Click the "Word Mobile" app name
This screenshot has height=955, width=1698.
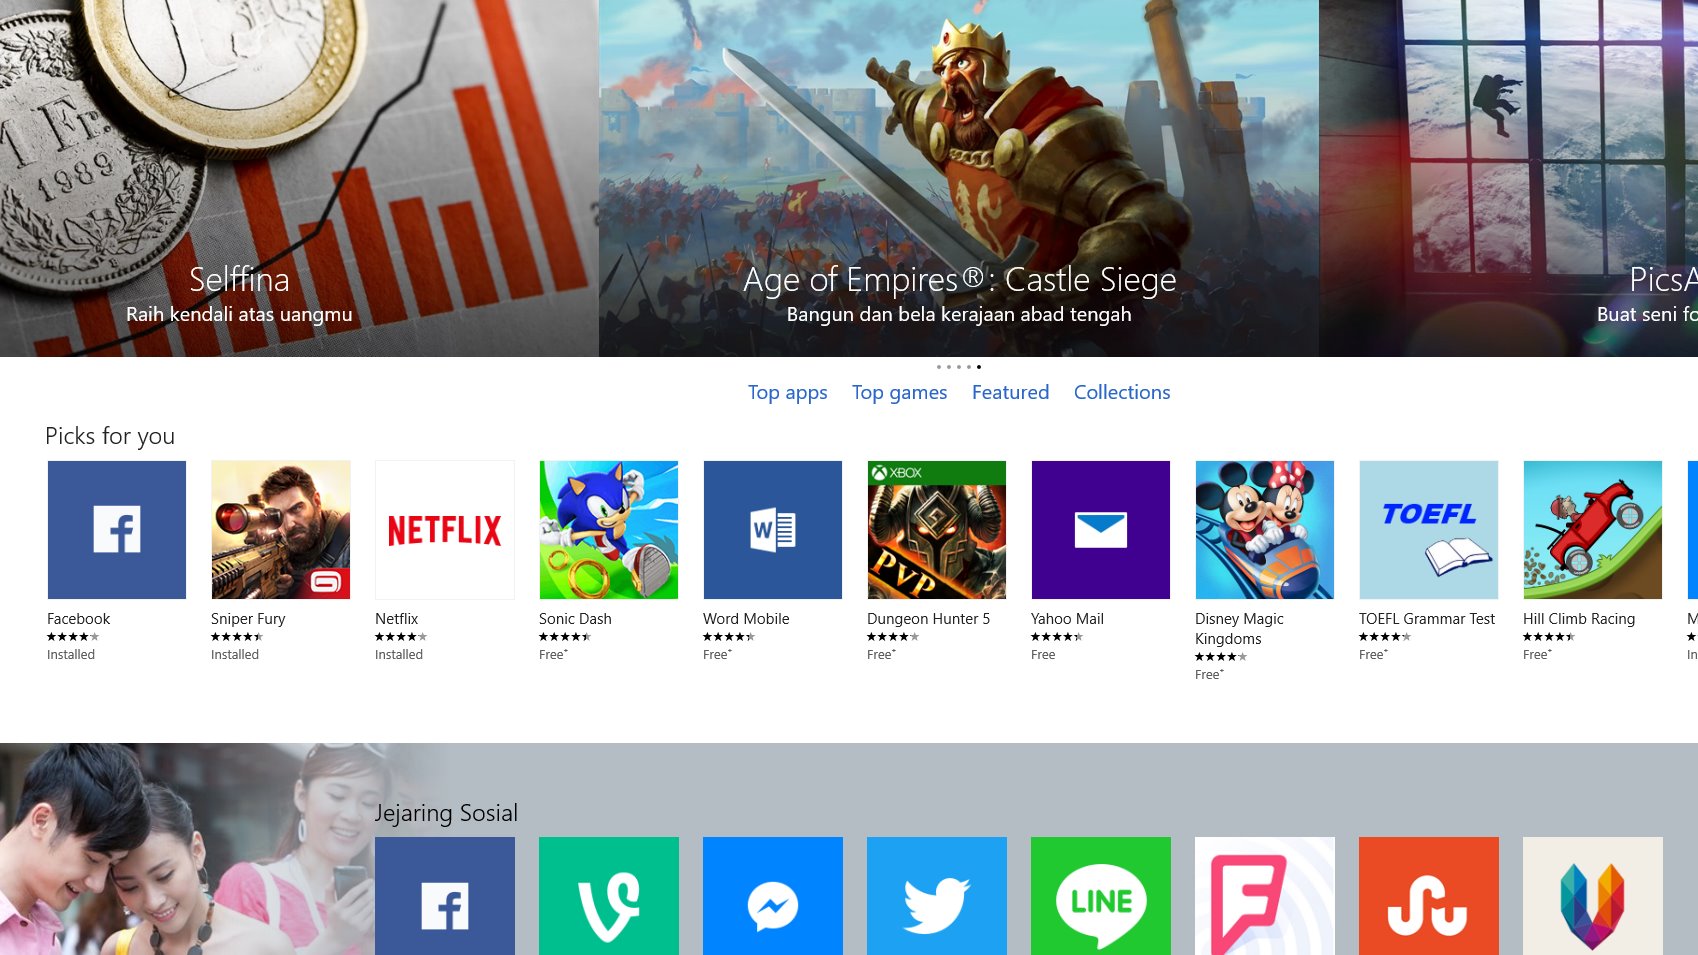tap(746, 619)
